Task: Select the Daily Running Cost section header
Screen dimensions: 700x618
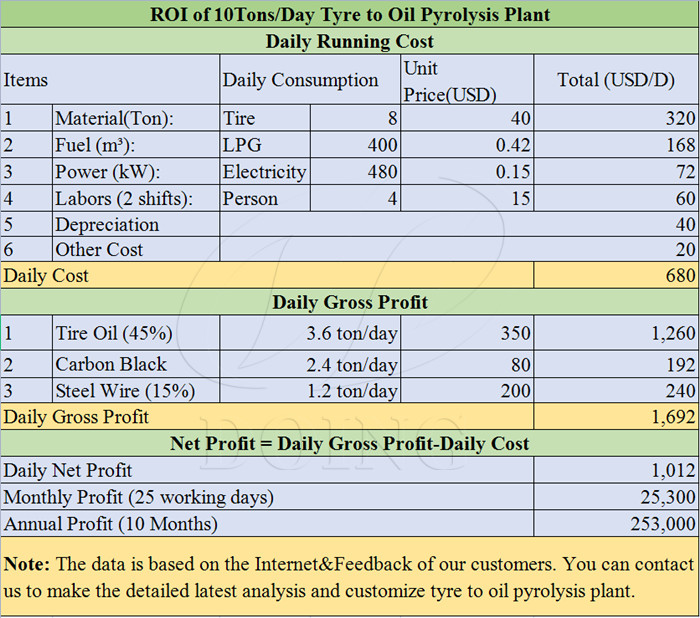Action: tap(349, 41)
